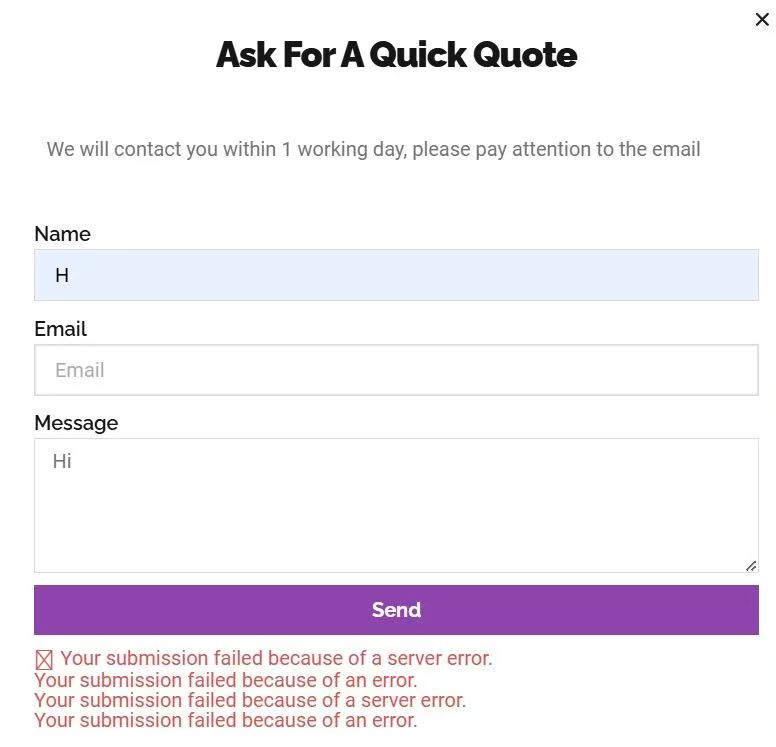Click the third error message line

250,701
